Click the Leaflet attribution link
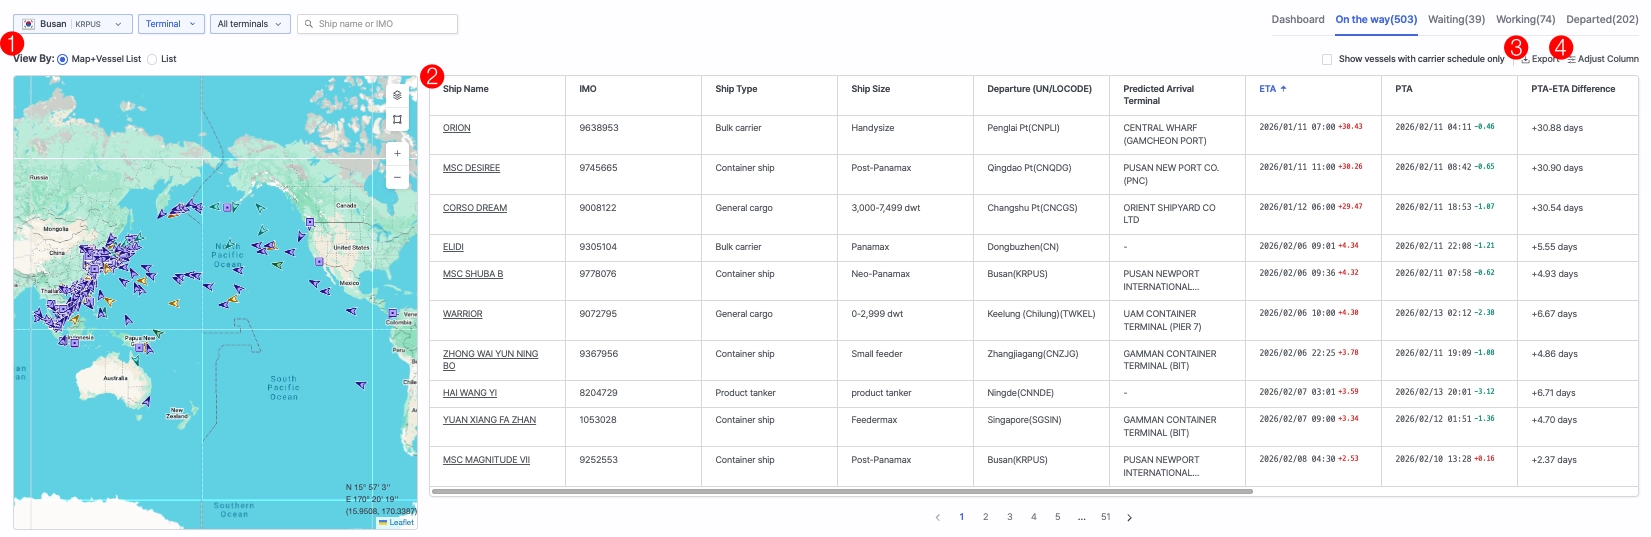This screenshot has width=1651, height=537. [401, 523]
